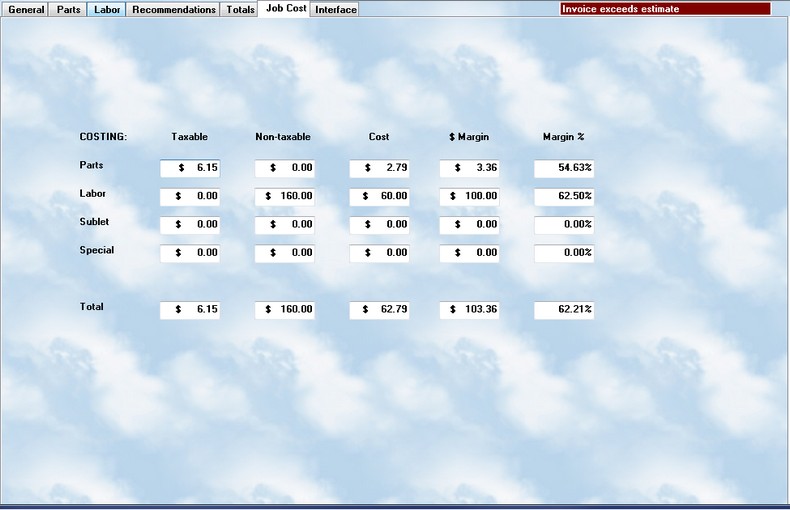Click the Special Non-taxable field

(285, 254)
